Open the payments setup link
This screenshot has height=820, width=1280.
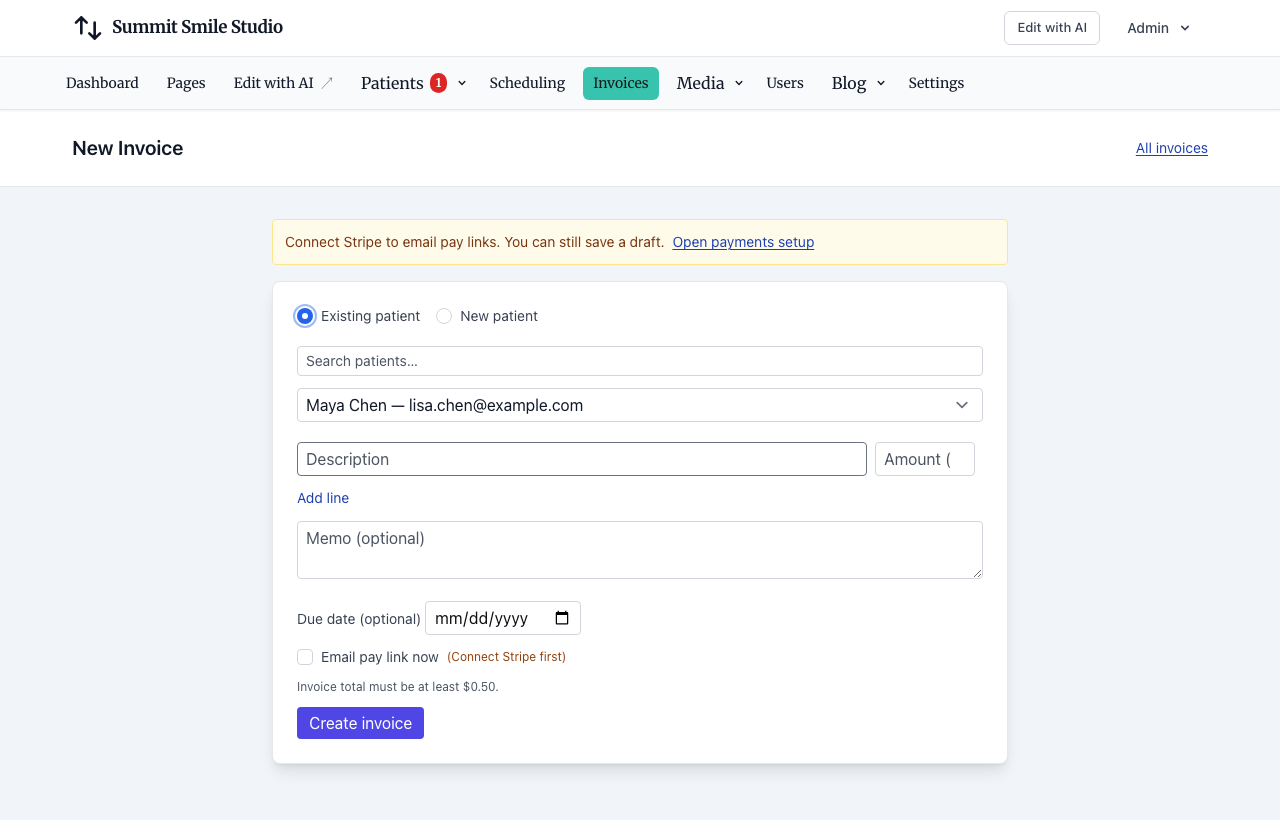(743, 242)
